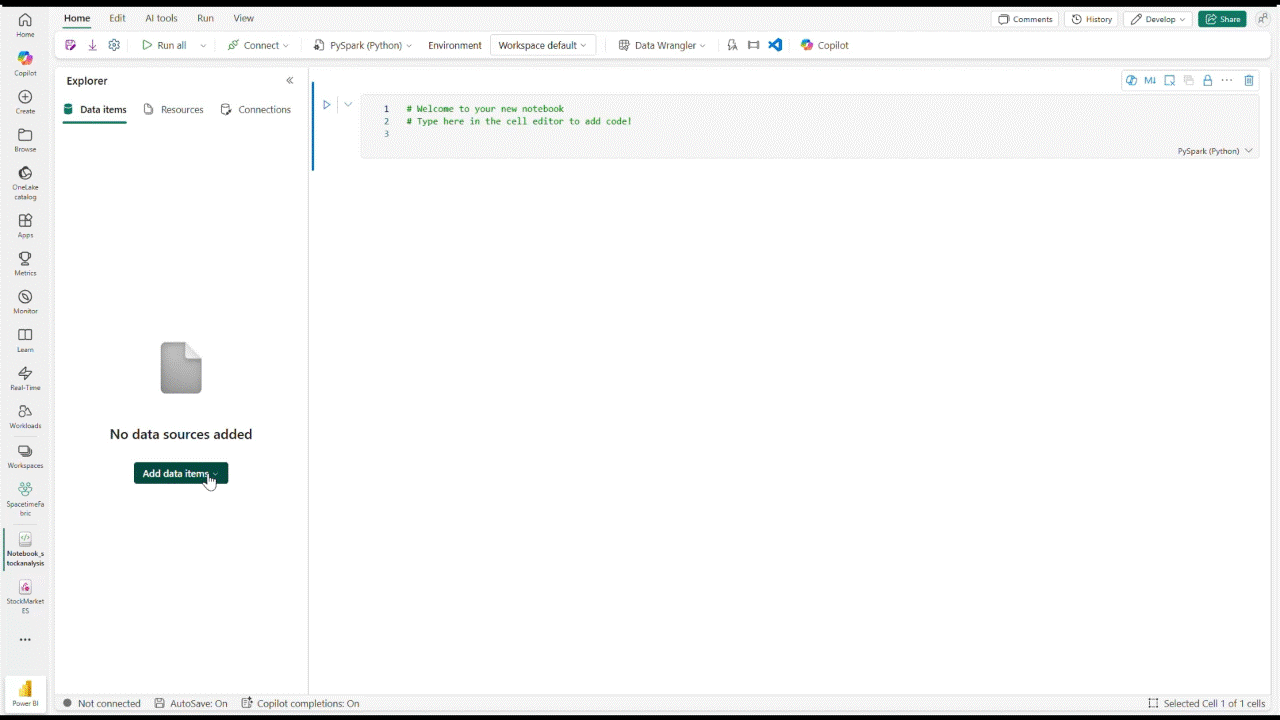Viewport: 1280px width, 720px height.
Task: Open Workspaces from the left sidebar
Action: (25, 455)
